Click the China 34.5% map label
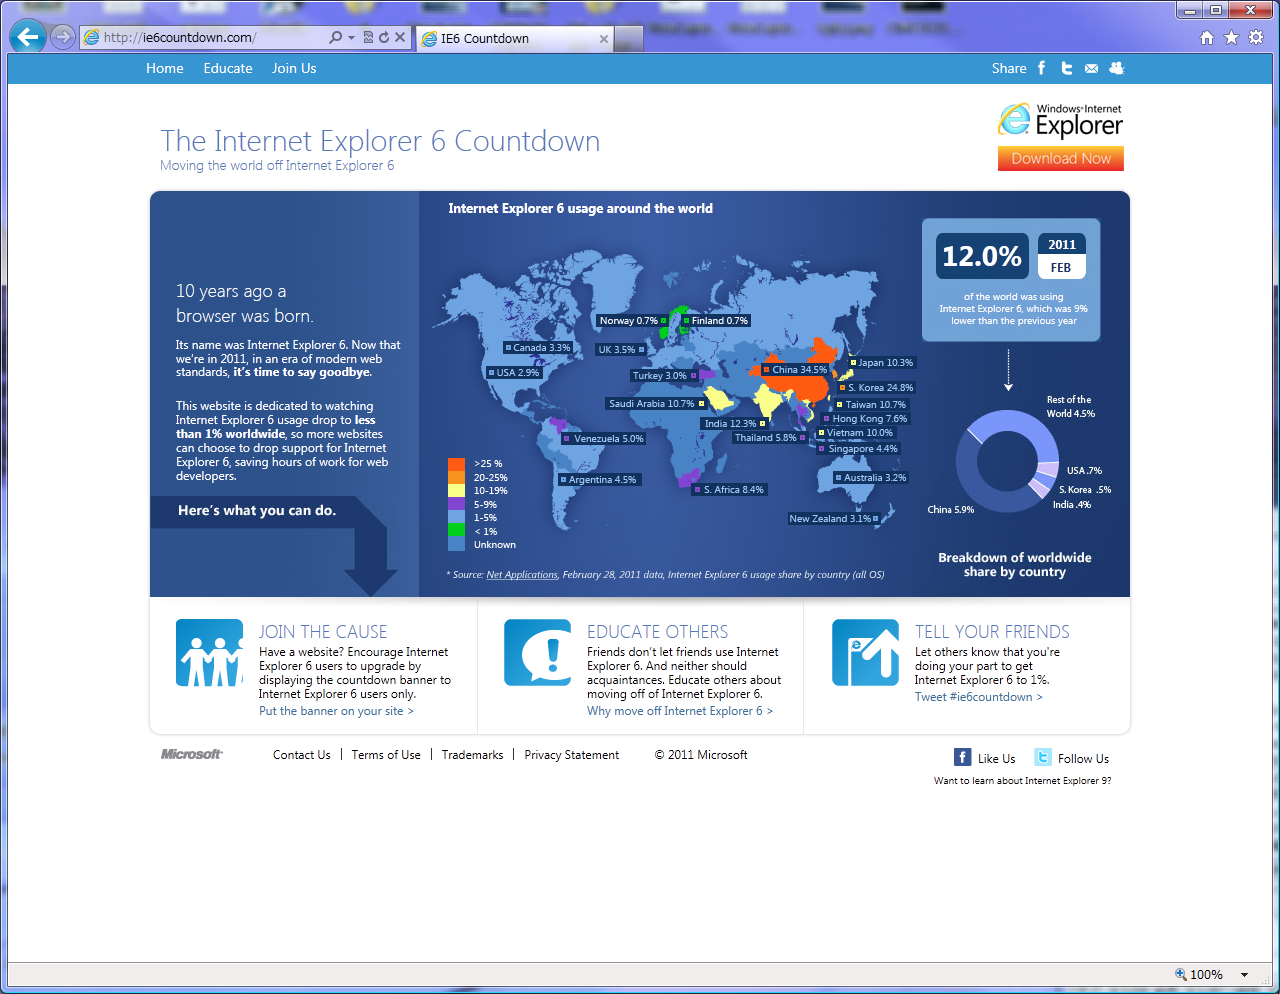Screen dimensions: 1280x994 (796, 370)
